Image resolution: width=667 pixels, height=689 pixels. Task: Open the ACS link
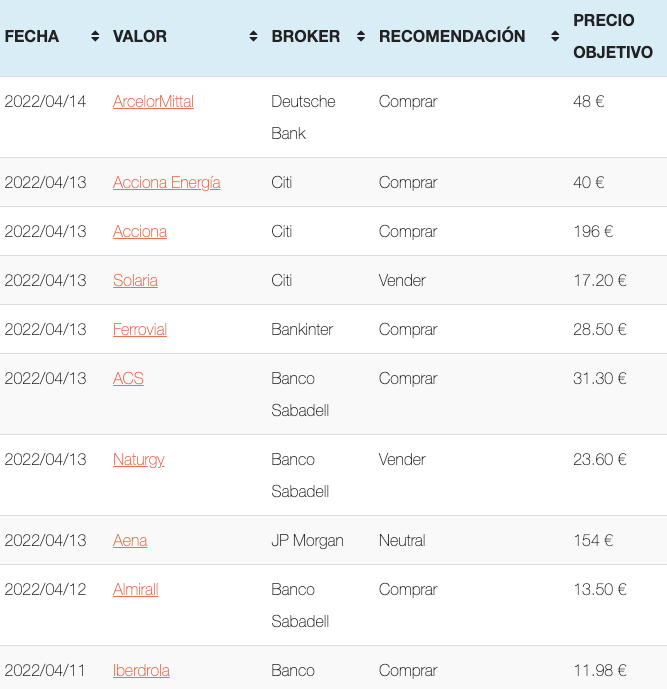click(x=128, y=378)
